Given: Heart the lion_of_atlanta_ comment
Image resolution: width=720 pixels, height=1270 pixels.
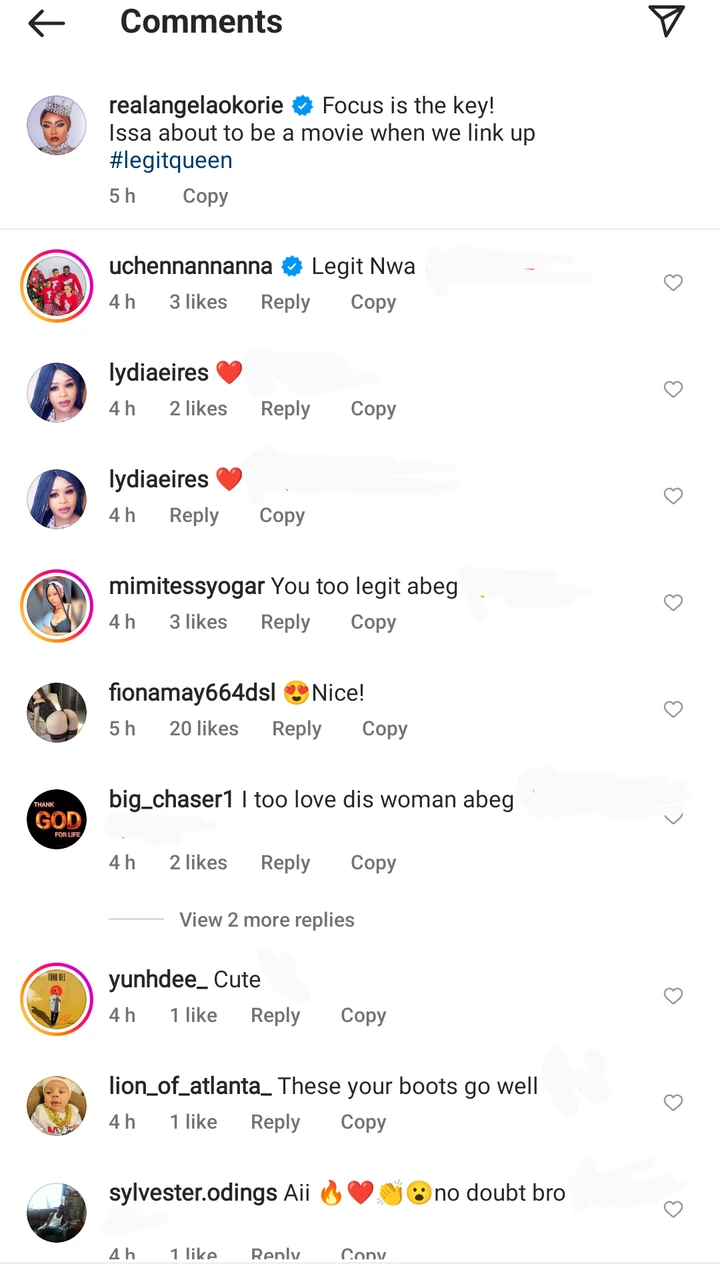Looking at the screenshot, I should click(673, 1103).
